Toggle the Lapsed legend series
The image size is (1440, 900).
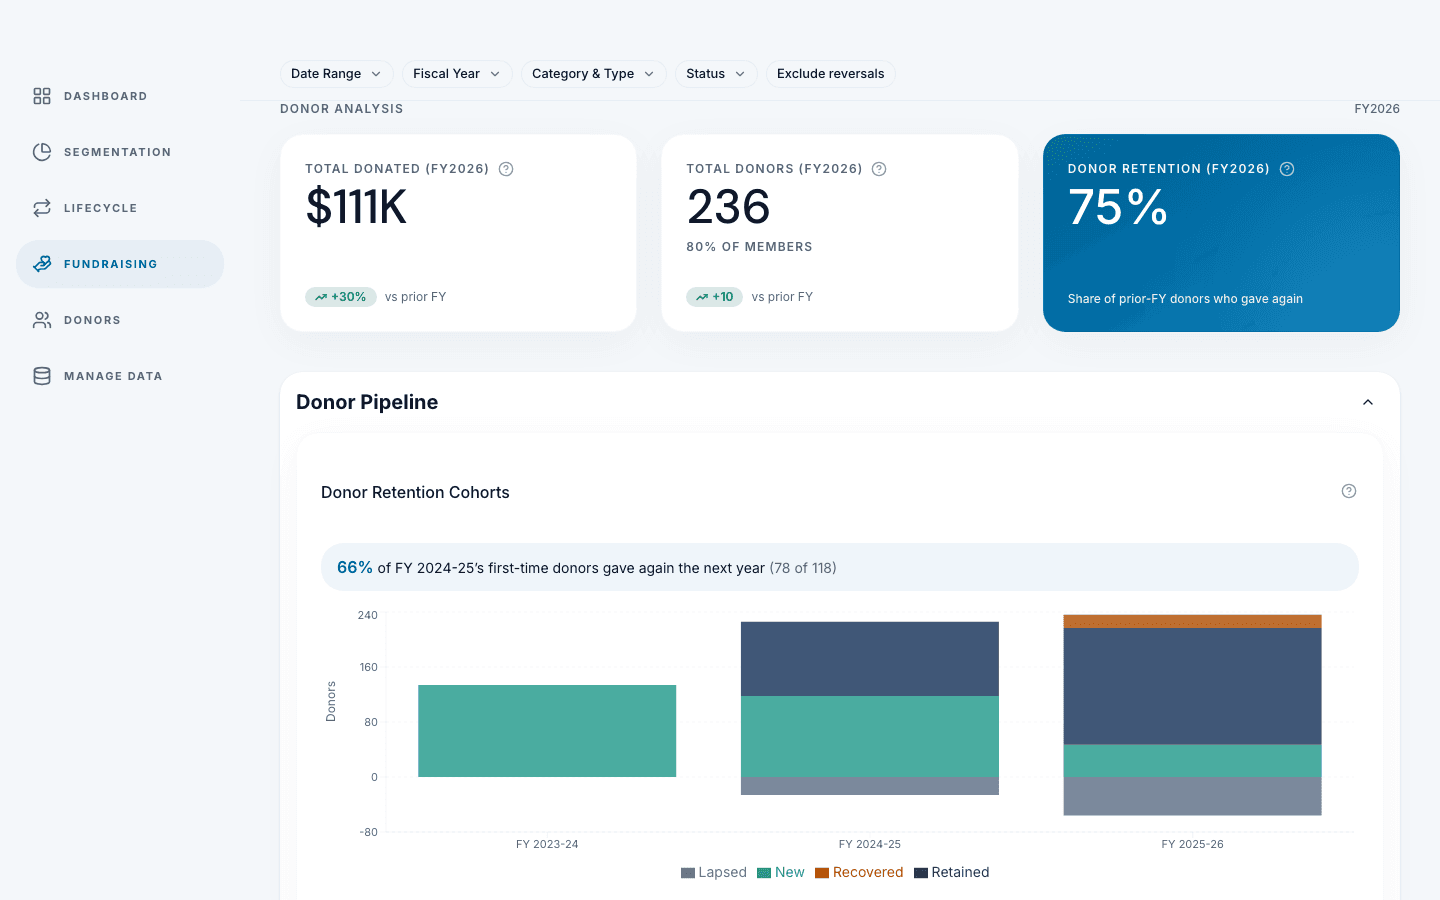[714, 872]
